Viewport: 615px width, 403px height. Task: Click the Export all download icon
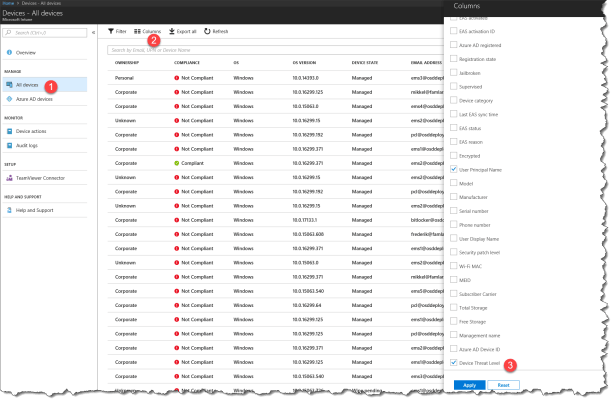pos(172,31)
